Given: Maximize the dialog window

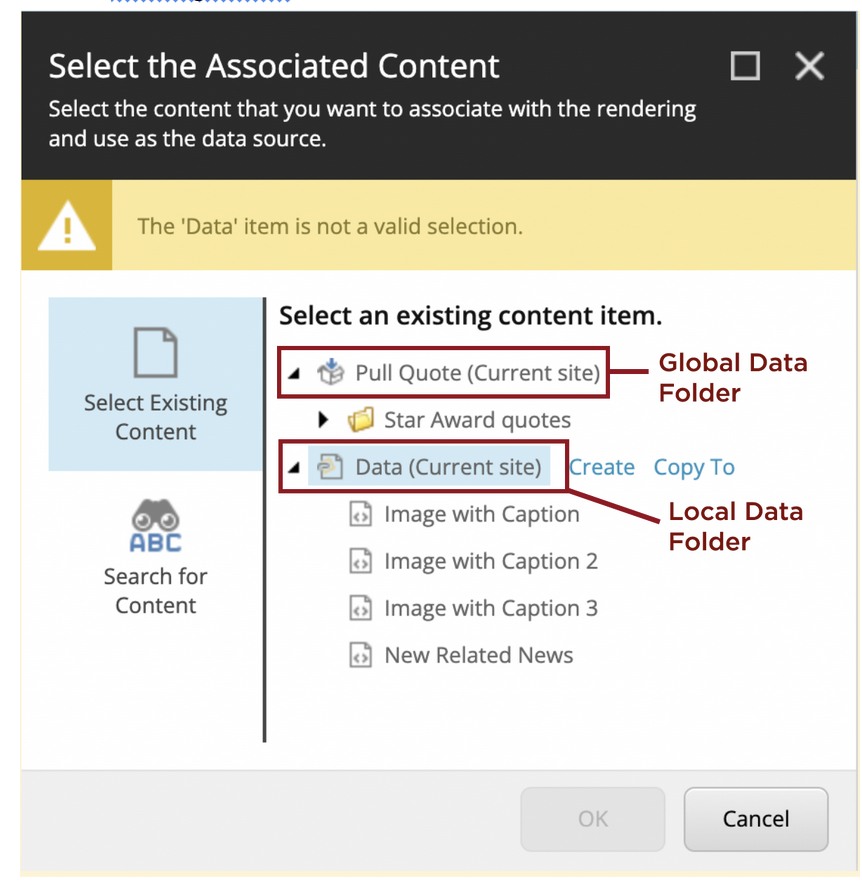Looking at the screenshot, I should click(744, 66).
